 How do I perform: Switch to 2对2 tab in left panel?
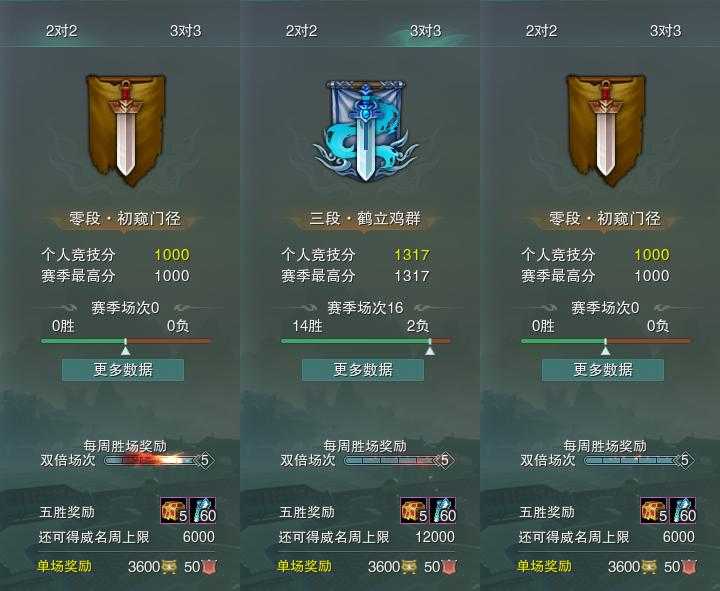click(x=62, y=31)
